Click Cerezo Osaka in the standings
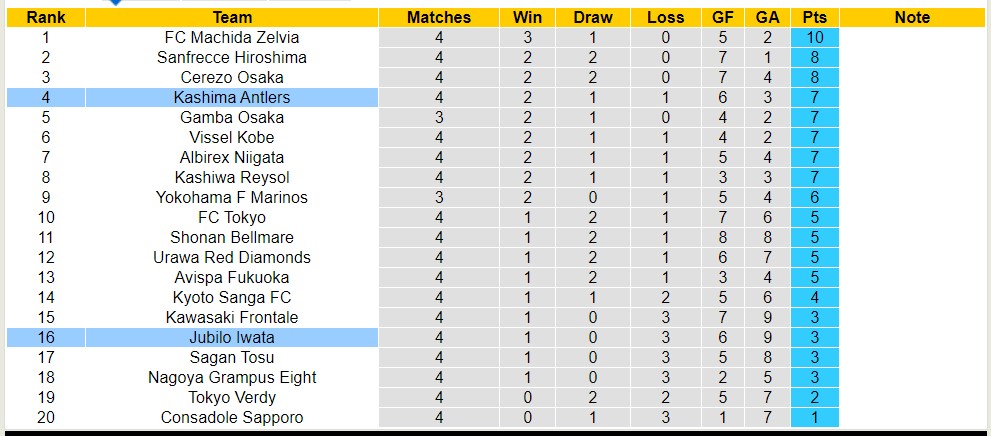 point(232,77)
